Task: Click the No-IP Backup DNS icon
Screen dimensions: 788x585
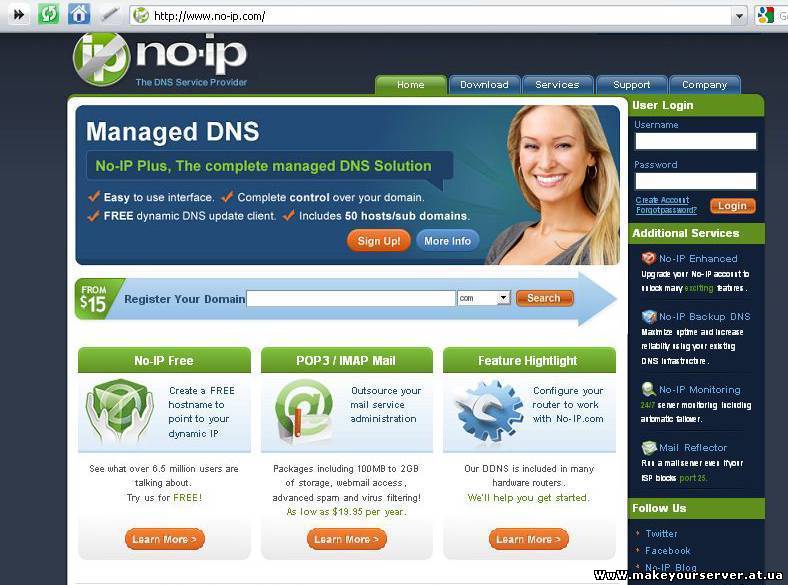Action: coord(649,317)
